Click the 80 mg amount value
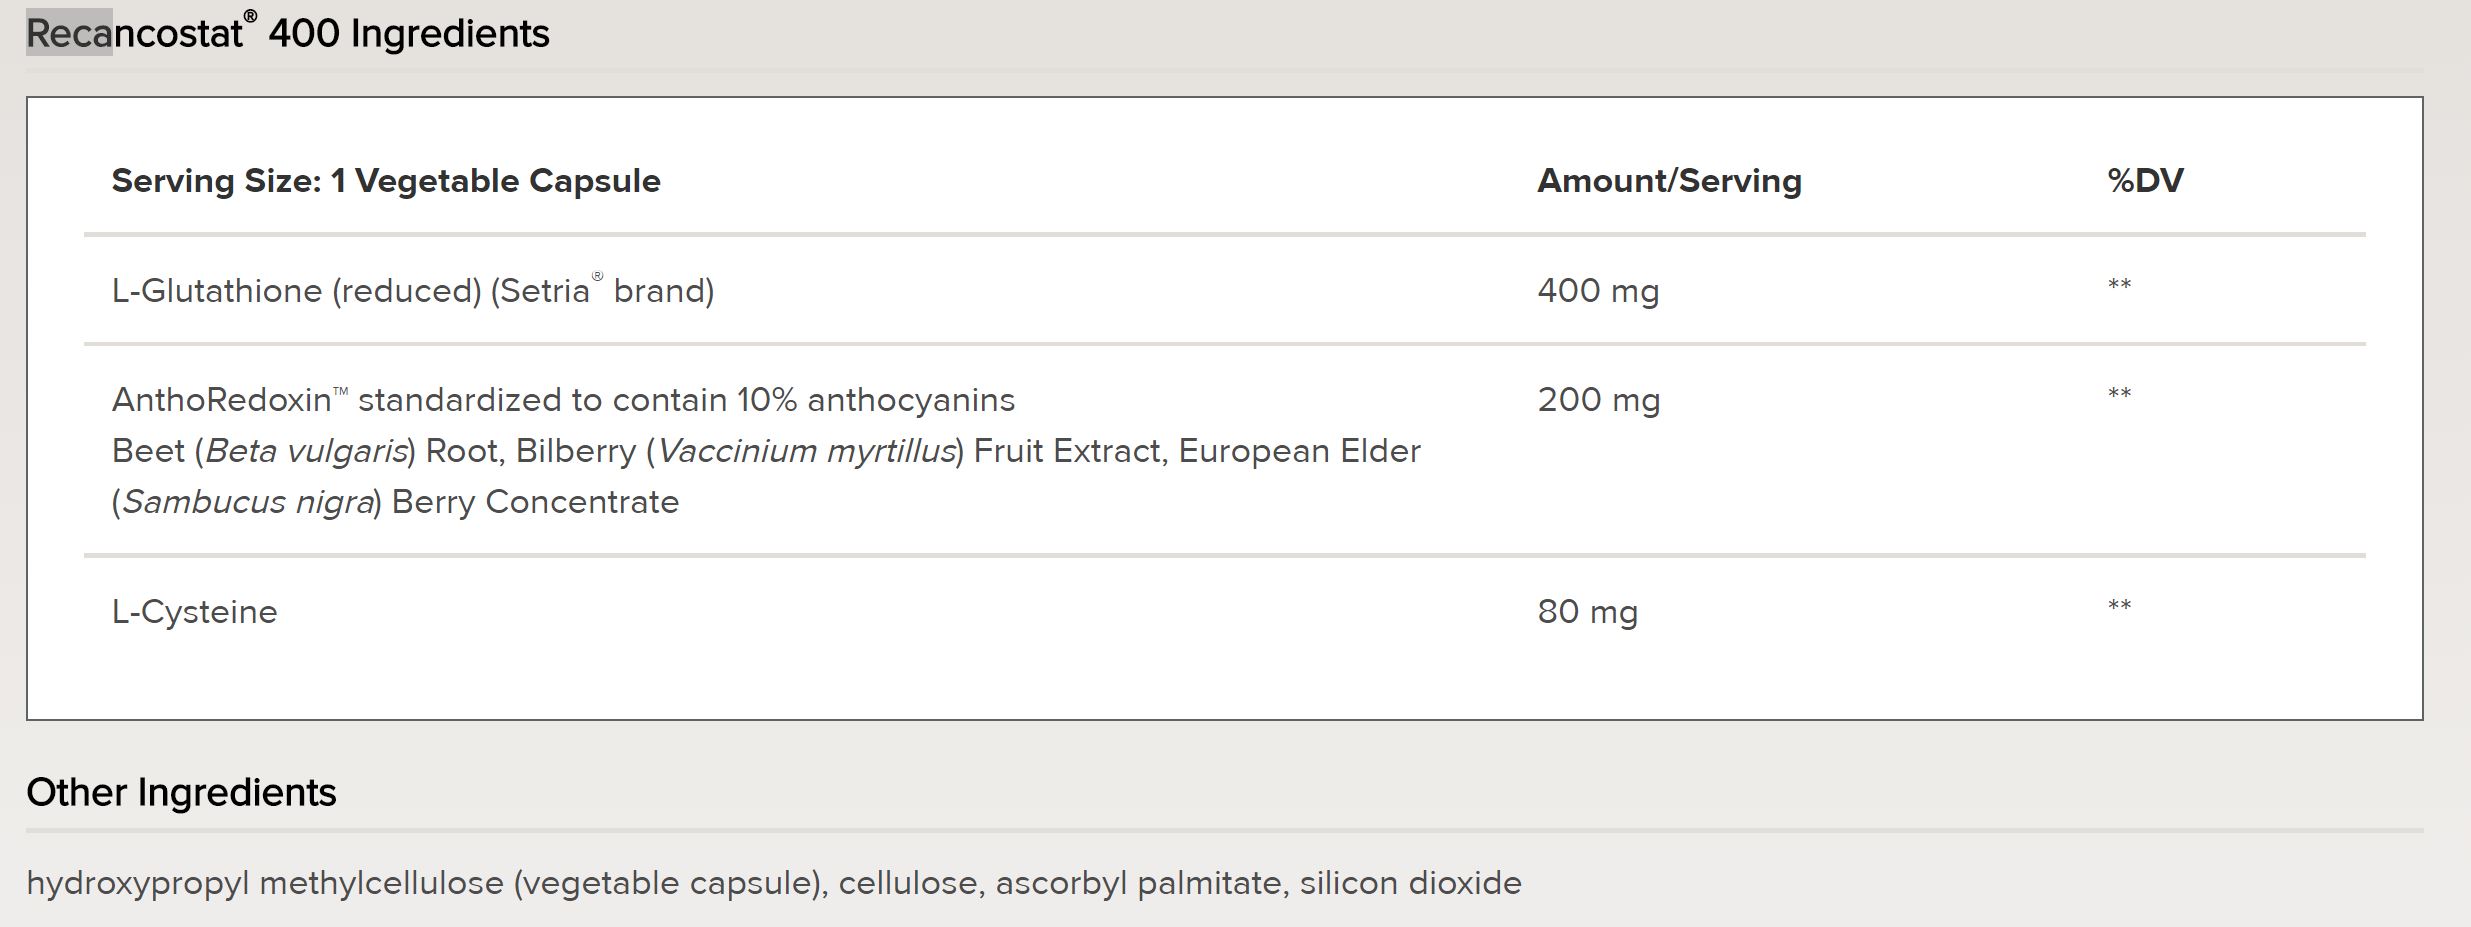 click(x=1588, y=612)
